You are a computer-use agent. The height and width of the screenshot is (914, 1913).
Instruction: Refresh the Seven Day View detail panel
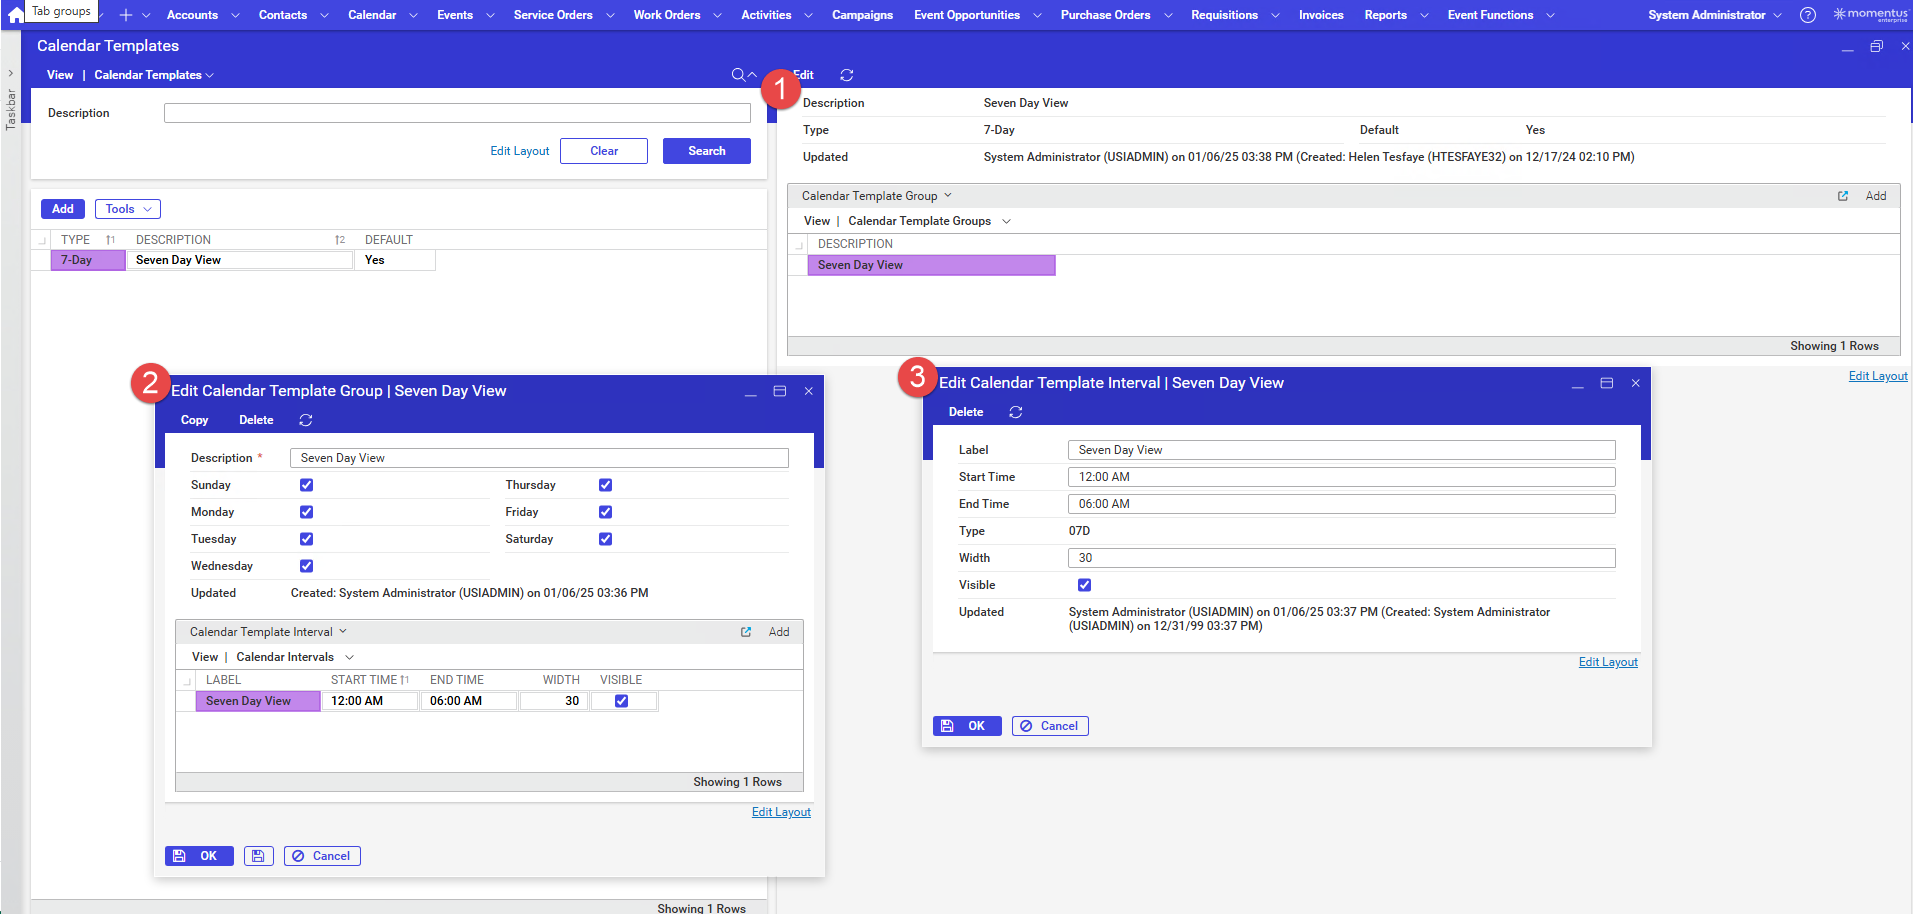tap(847, 75)
